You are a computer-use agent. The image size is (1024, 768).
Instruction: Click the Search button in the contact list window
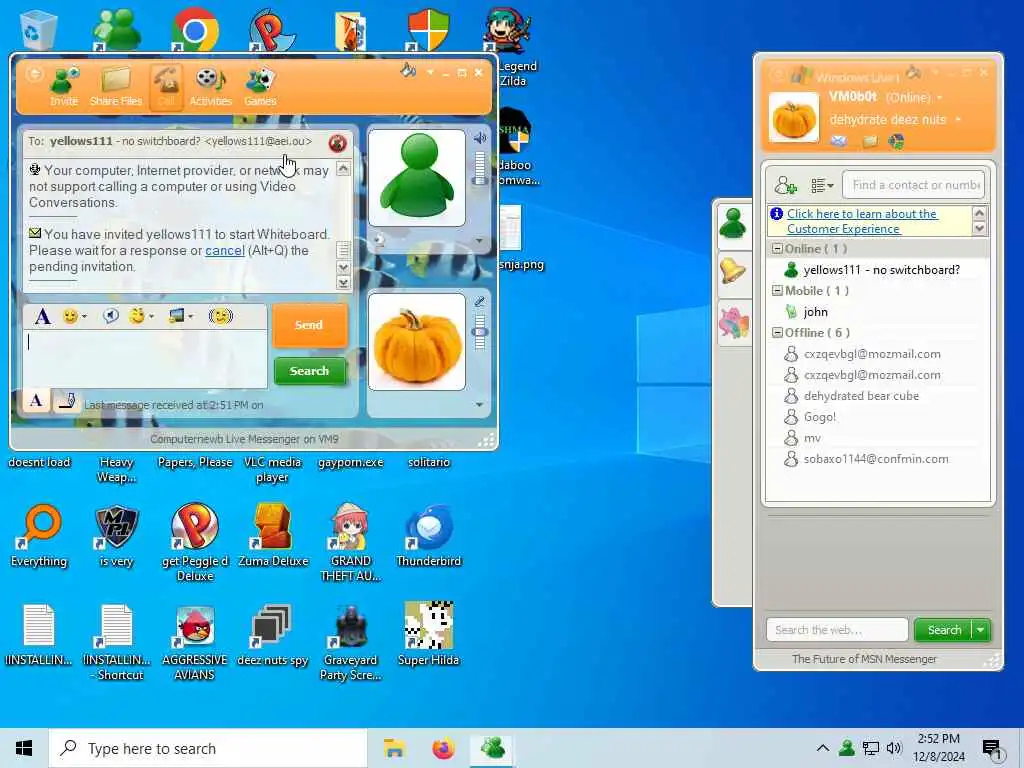coord(944,630)
